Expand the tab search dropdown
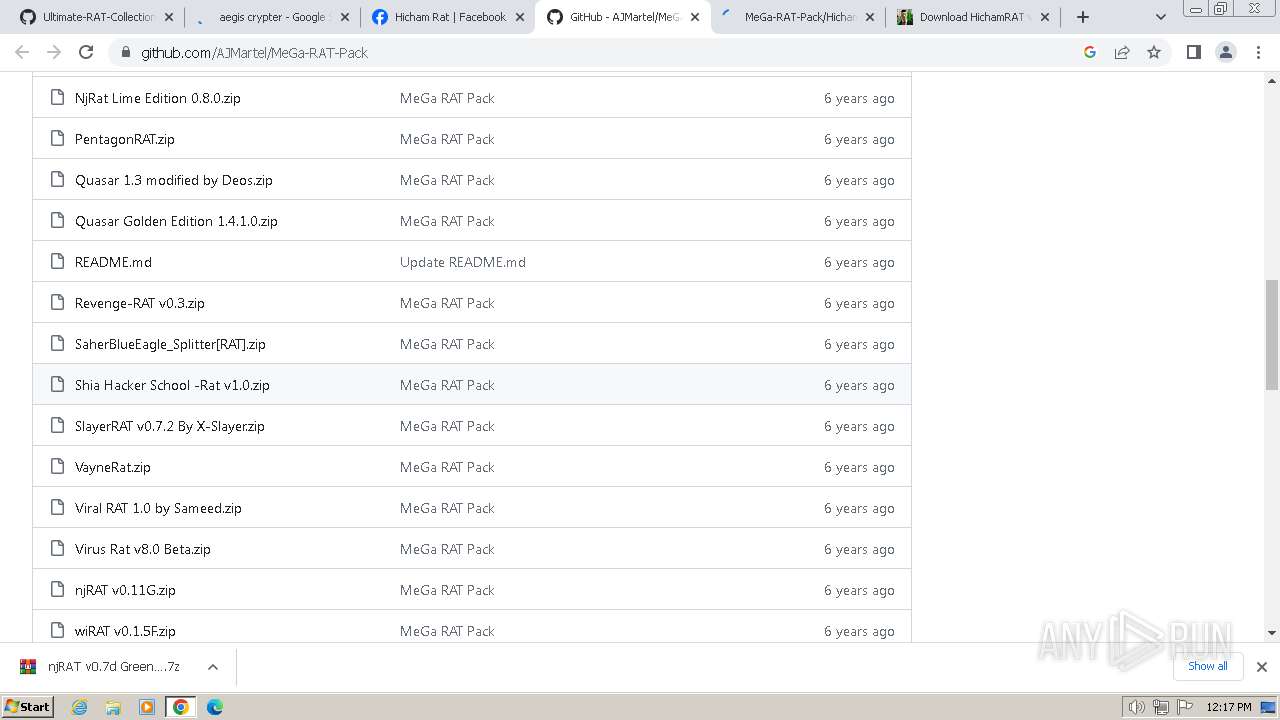The width and height of the screenshot is (1280, 720). coord(1161,17)
